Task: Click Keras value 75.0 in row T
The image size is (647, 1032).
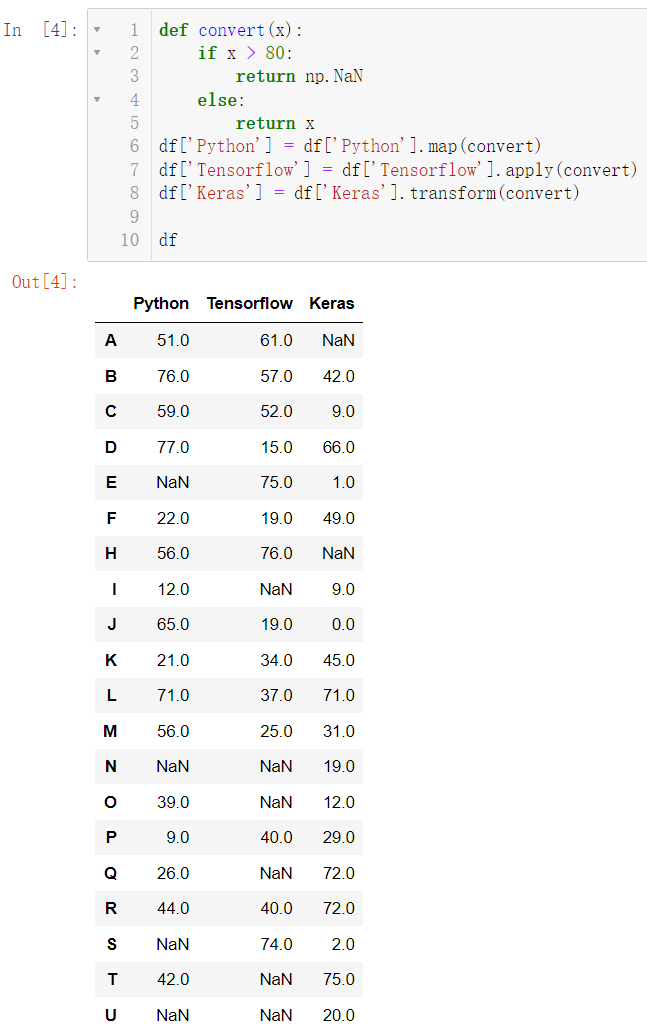Action: pyautogui.click(x=339, y=979)
